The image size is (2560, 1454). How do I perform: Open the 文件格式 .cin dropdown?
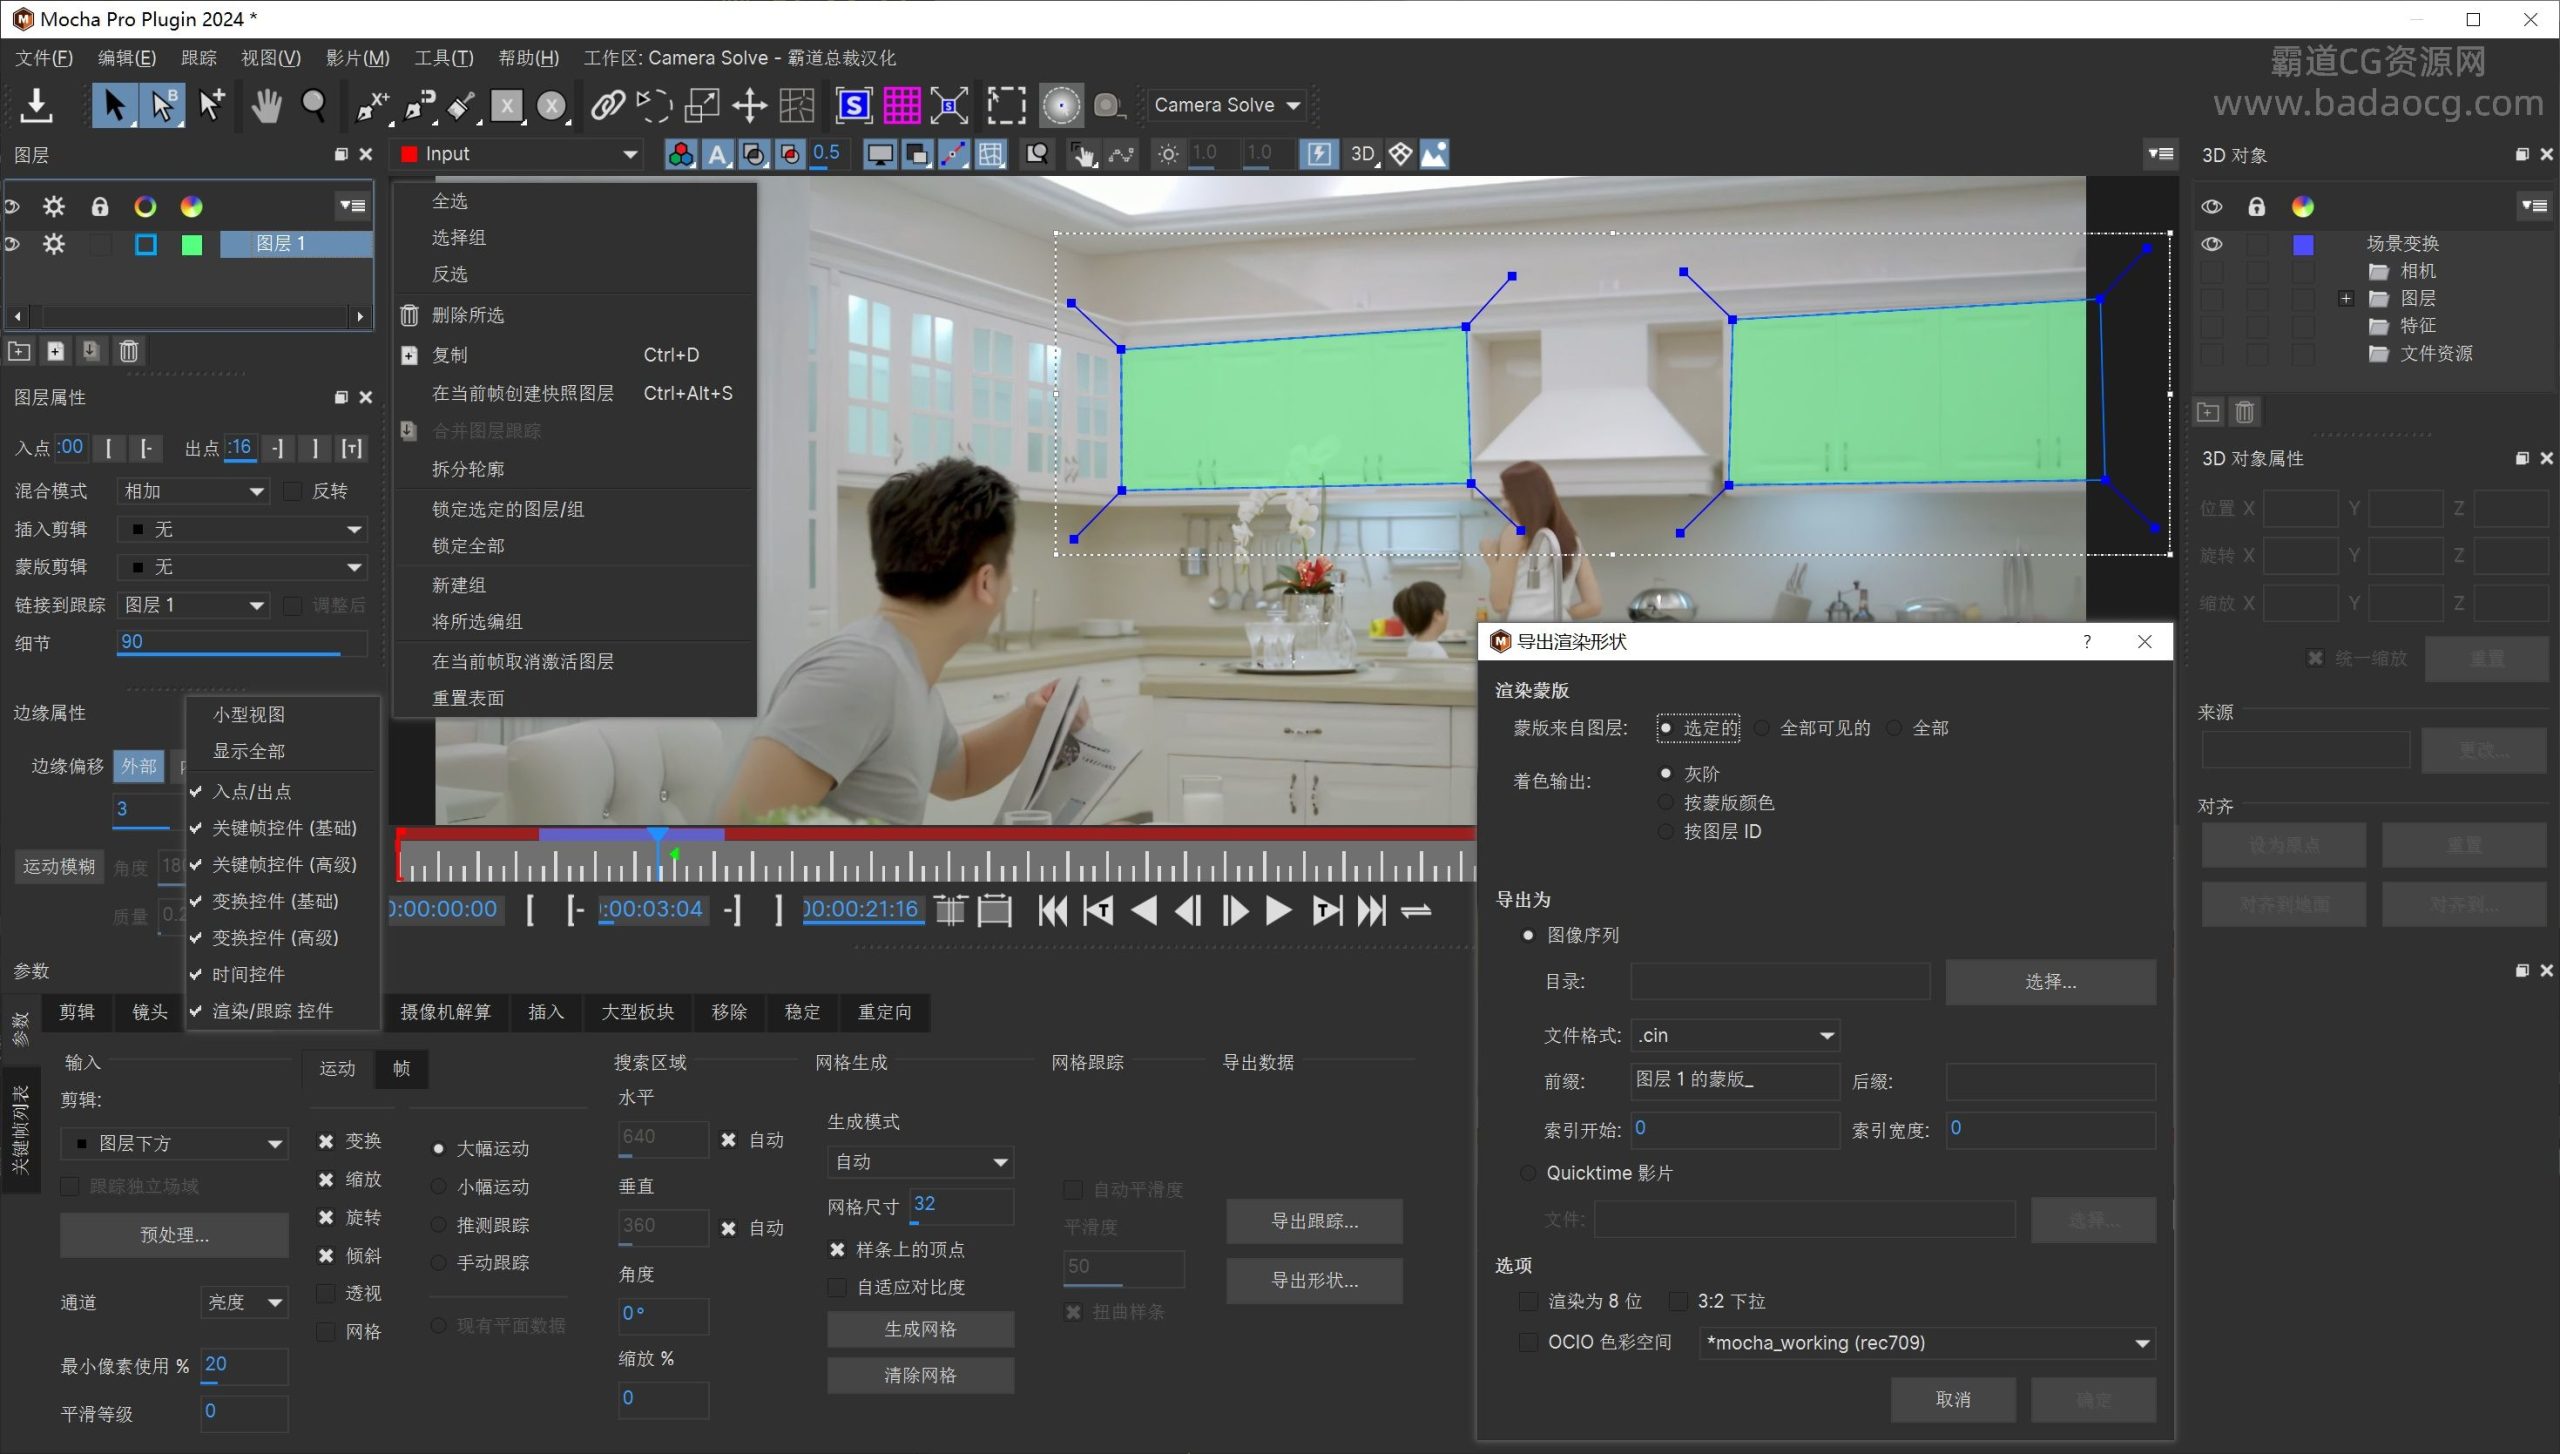click(1735, 1035)
